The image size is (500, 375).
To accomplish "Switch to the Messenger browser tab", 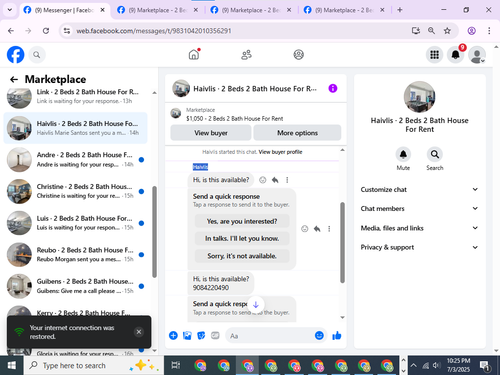I will 64,10.
